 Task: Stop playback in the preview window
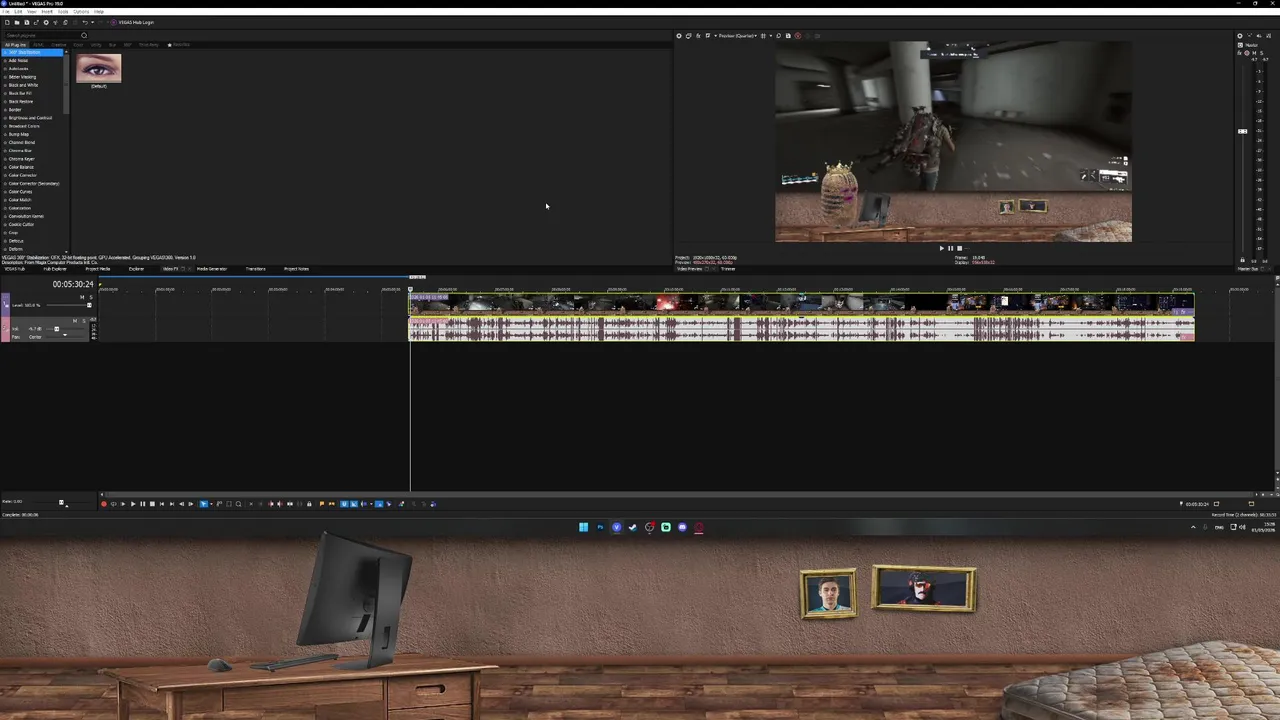point(959,248)
